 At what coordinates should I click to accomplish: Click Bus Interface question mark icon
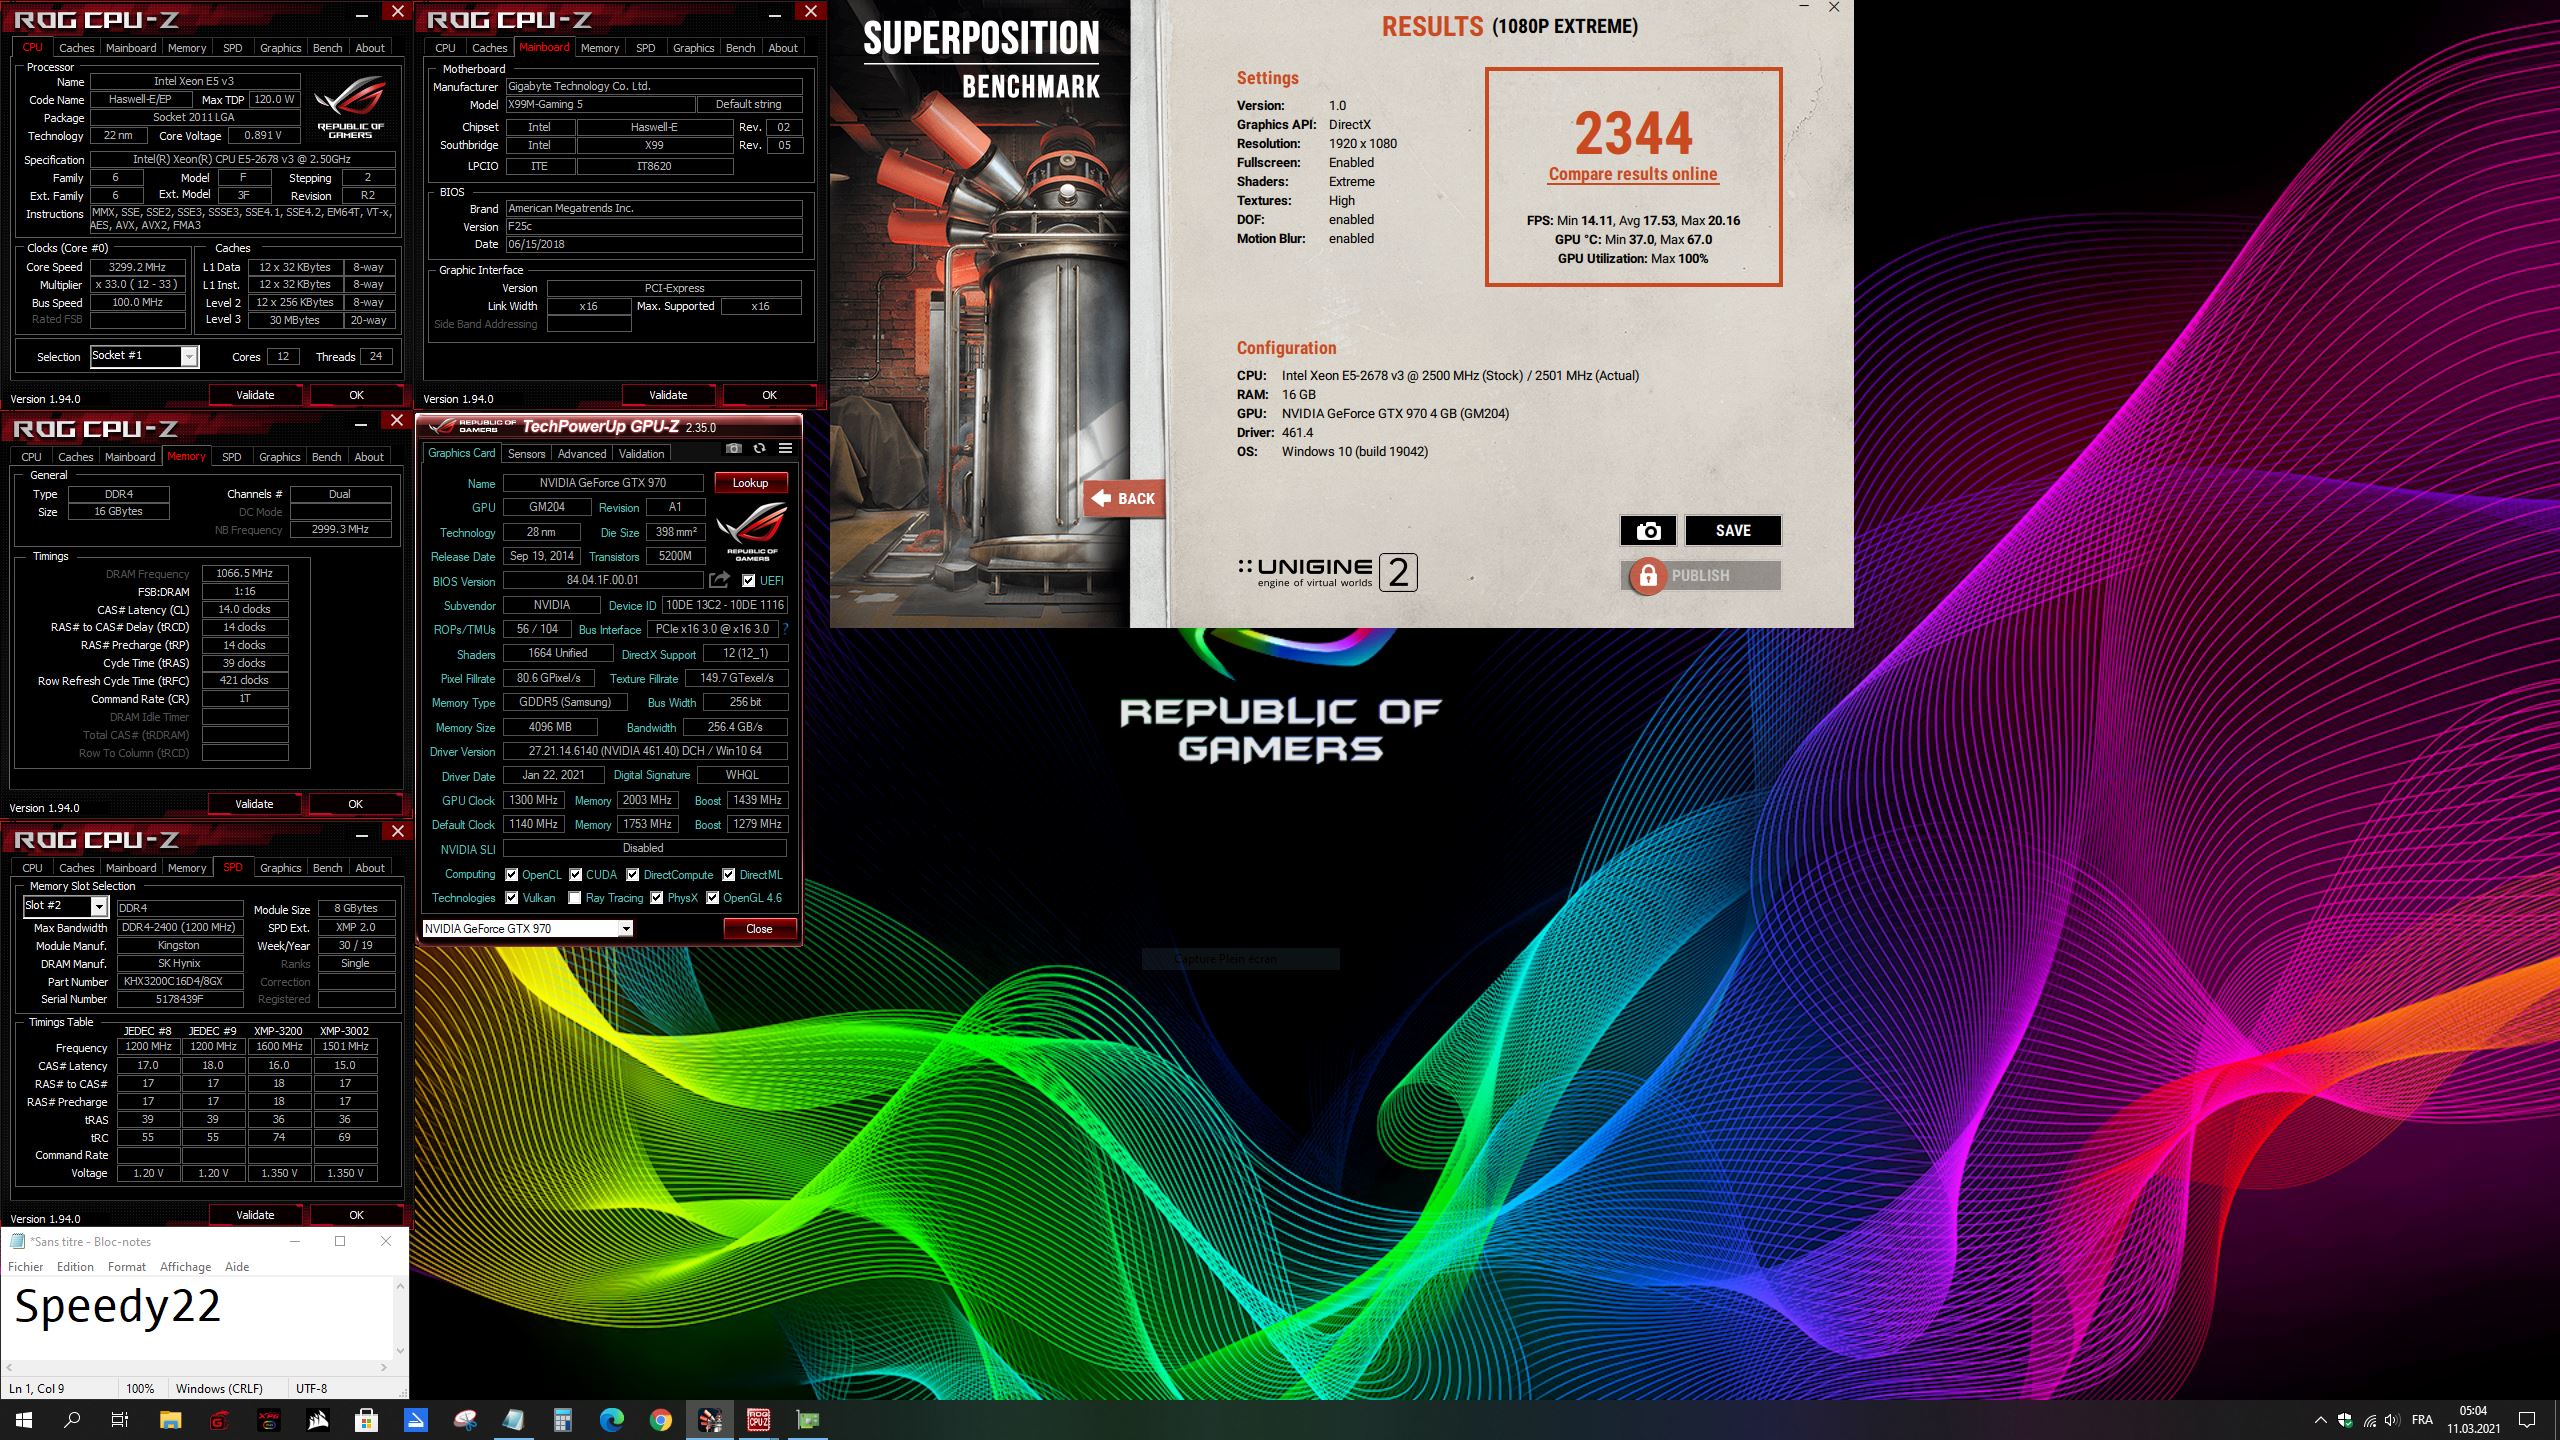[x=786, y=629]
